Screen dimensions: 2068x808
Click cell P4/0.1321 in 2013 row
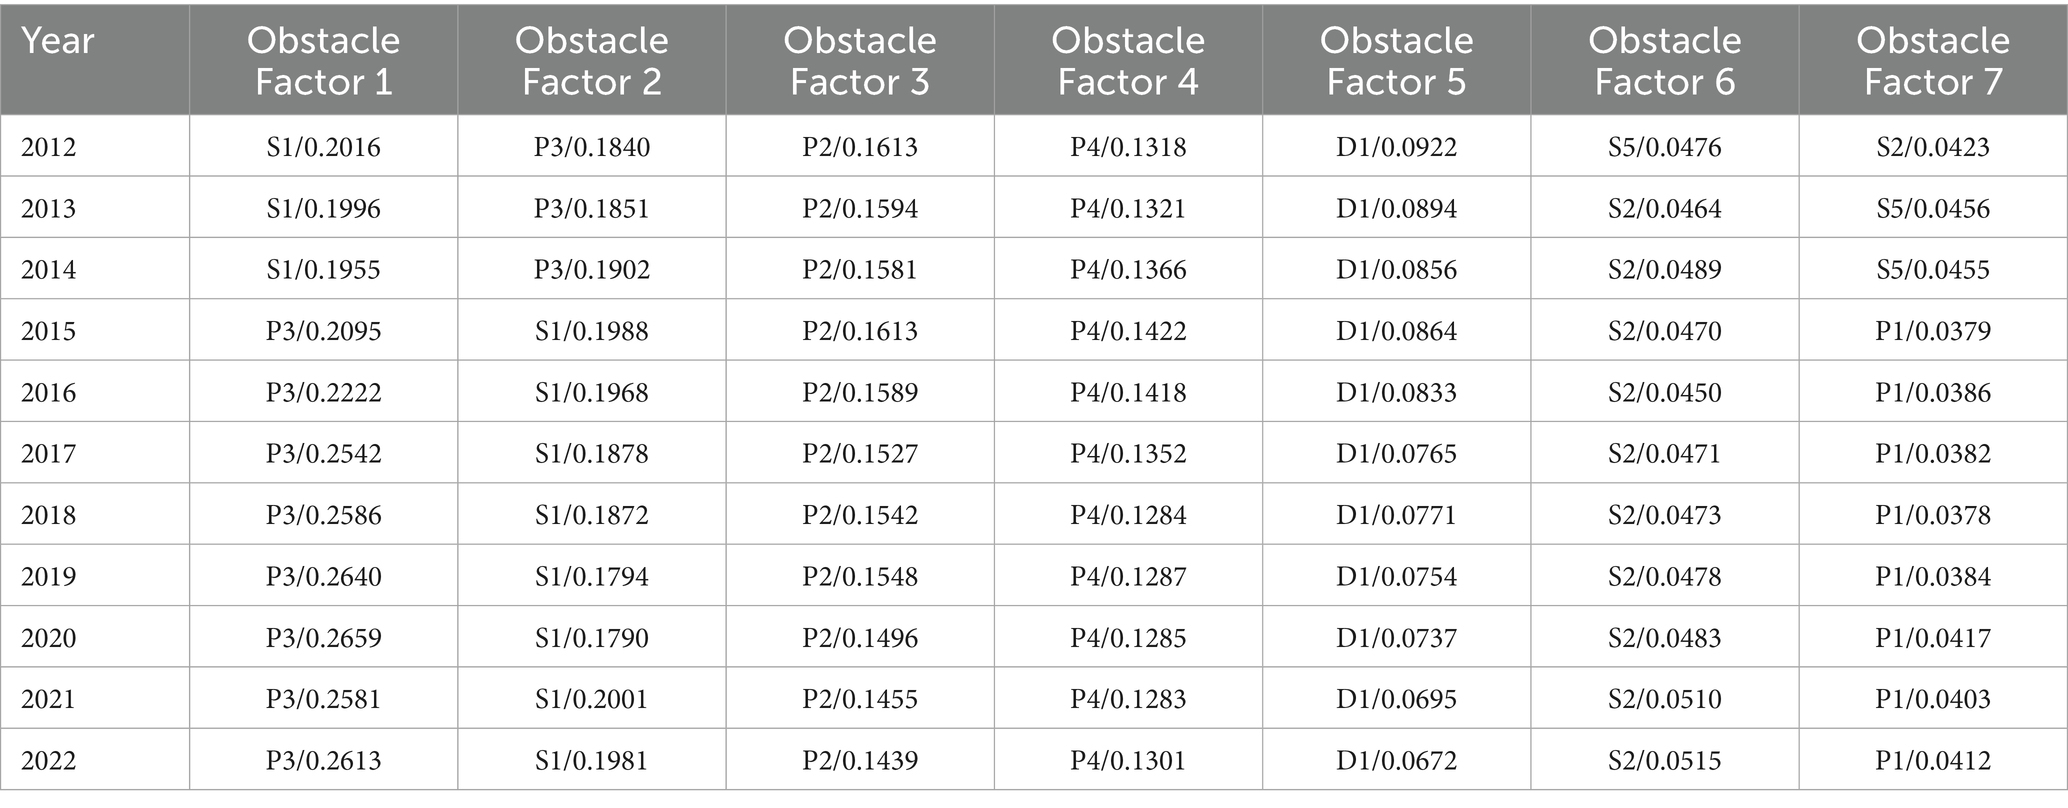tap(1128, 208)
